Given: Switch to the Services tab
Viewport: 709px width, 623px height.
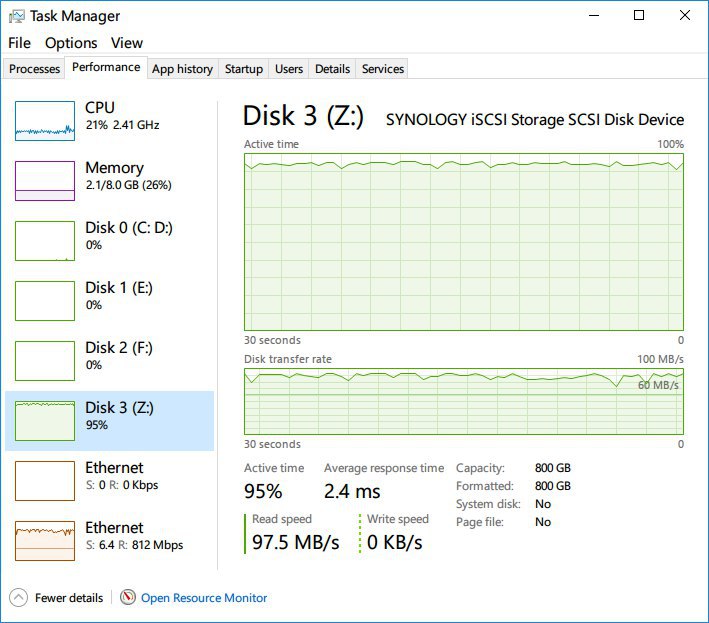Looking at the screenshot, I should 383,69.
